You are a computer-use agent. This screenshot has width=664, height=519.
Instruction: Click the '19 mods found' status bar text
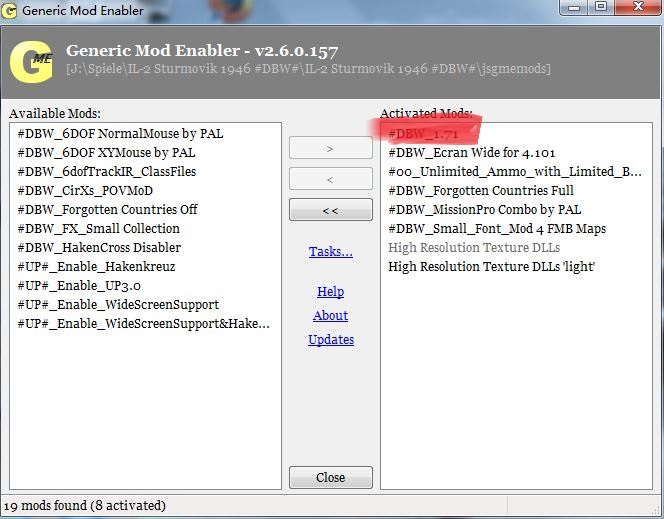[x=85, y=506]
